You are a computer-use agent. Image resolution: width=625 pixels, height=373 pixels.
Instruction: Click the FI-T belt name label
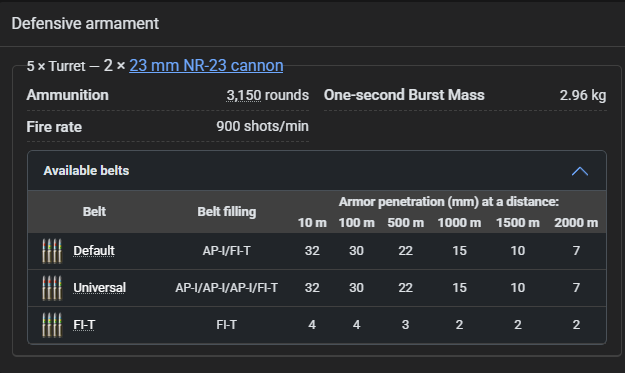(x=84, y=325)
